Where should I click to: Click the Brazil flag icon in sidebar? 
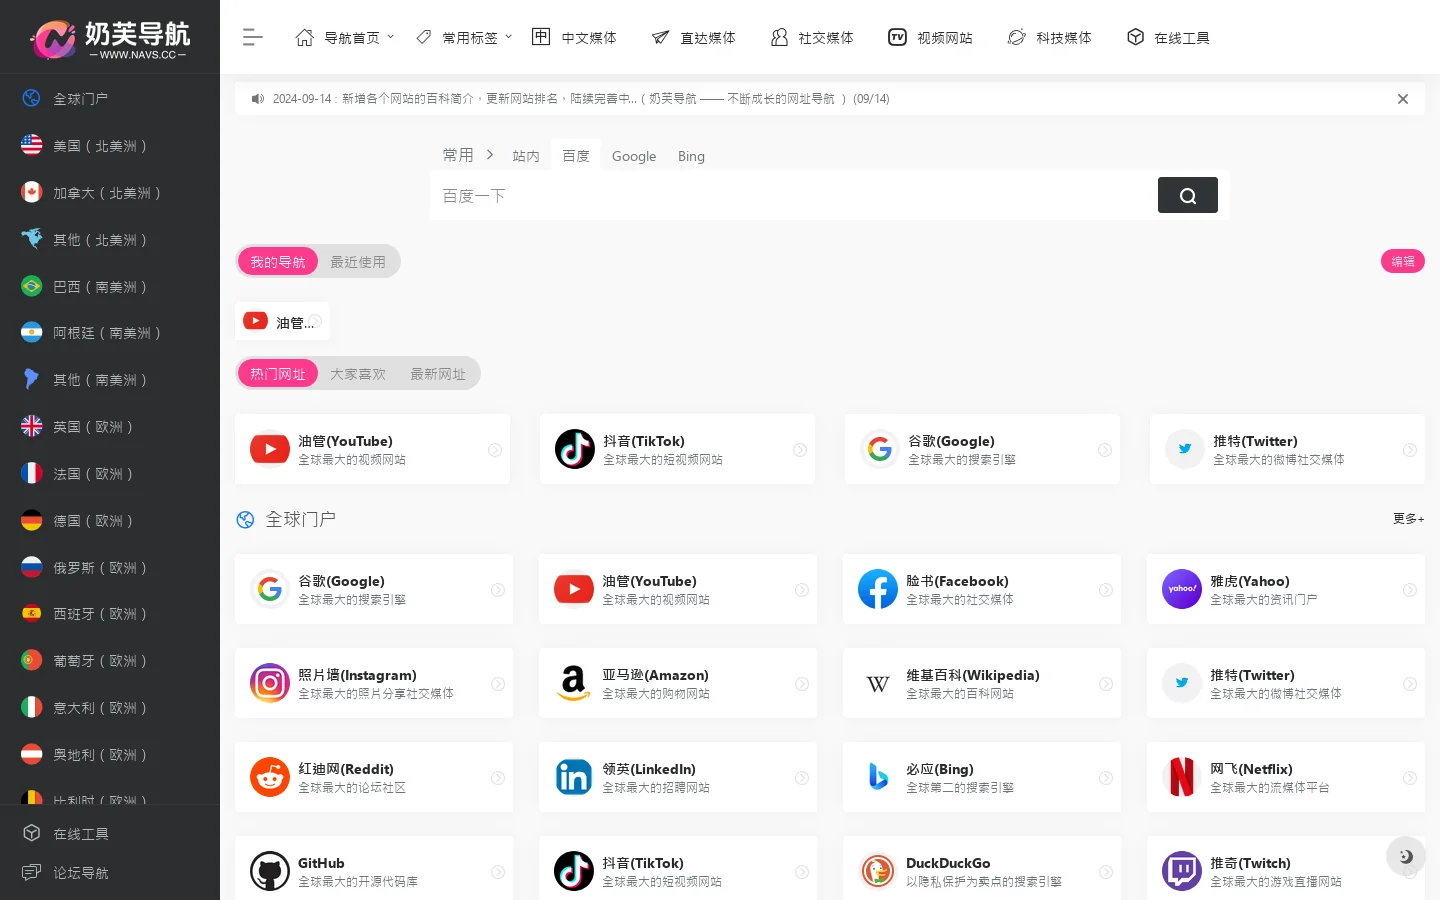pos(32,286)
